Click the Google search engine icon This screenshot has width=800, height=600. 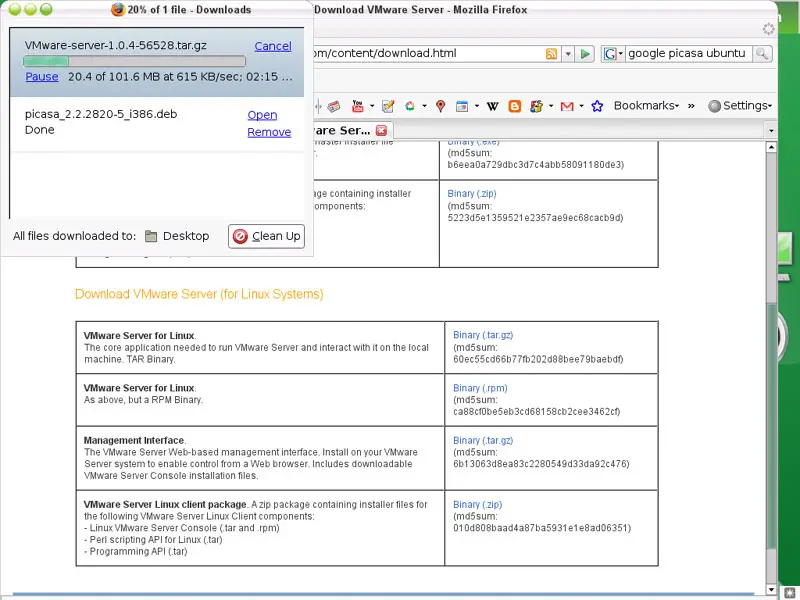609,54
